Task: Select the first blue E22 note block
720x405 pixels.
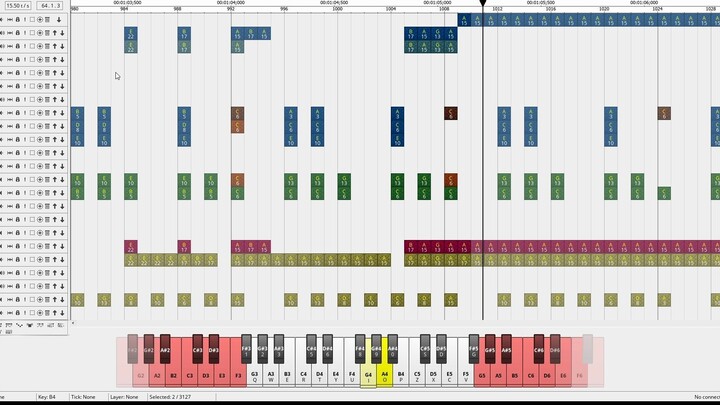Action: tap(131, 34)
